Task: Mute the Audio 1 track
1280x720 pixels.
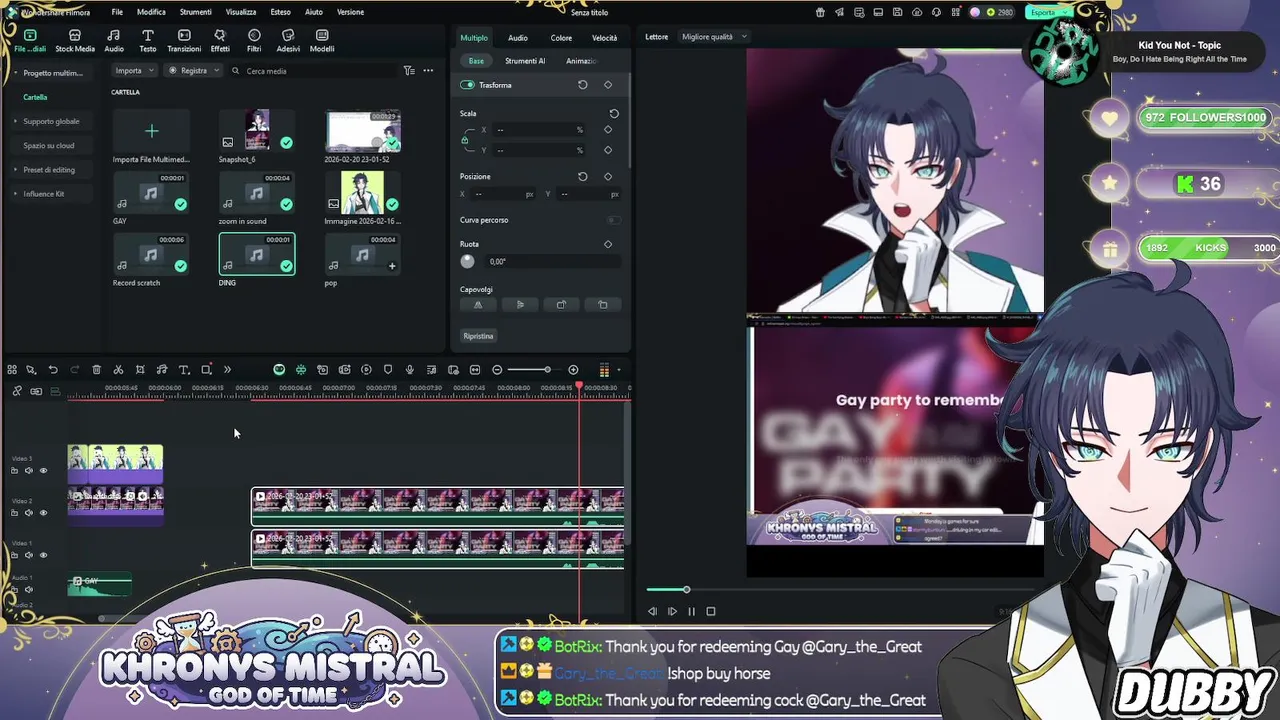Action: point(28,590)
